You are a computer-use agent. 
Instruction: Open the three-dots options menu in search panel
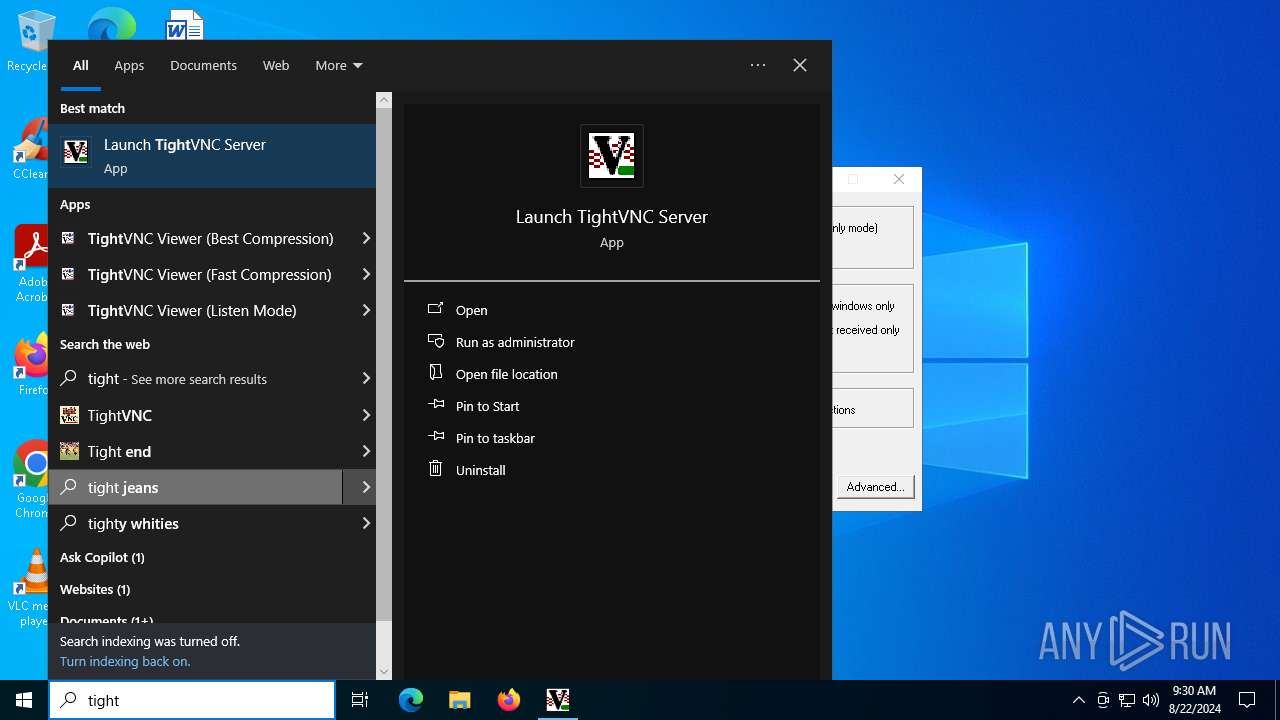coord(758,65)
